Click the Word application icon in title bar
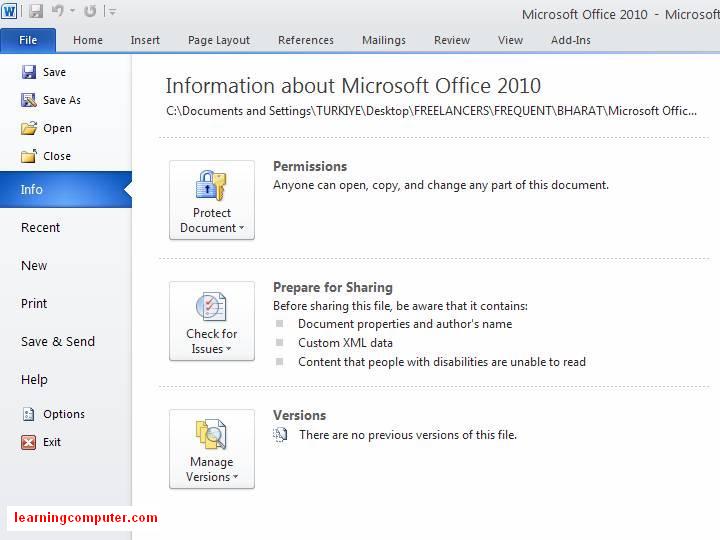Image resolution: width=720 pixels, height=540 pixels. click(x=9, y=11)
